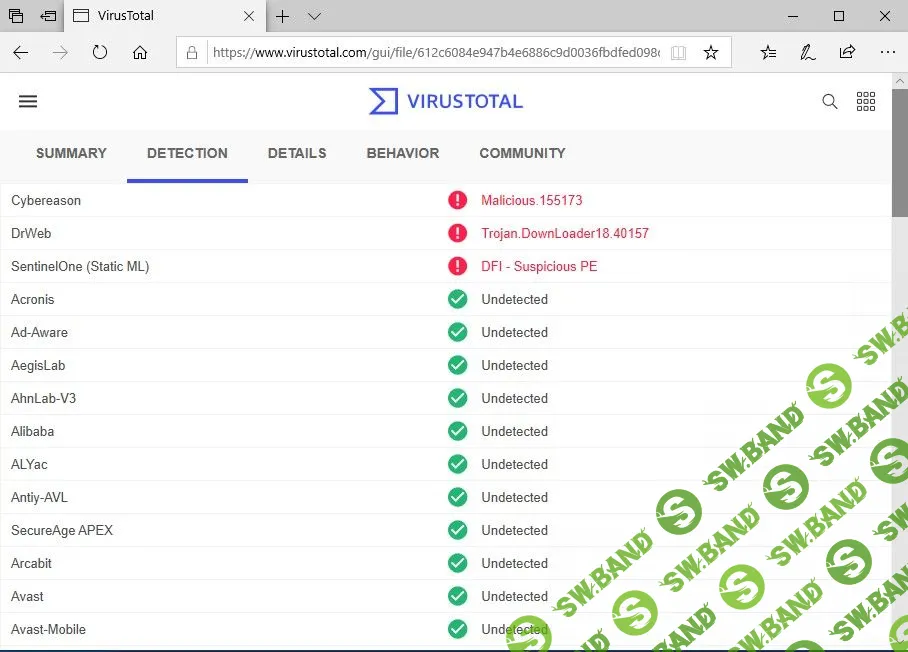The height and width of the screenshot is (652, 908).
Task: Go to the browser home page
Action: coord(140,53)
